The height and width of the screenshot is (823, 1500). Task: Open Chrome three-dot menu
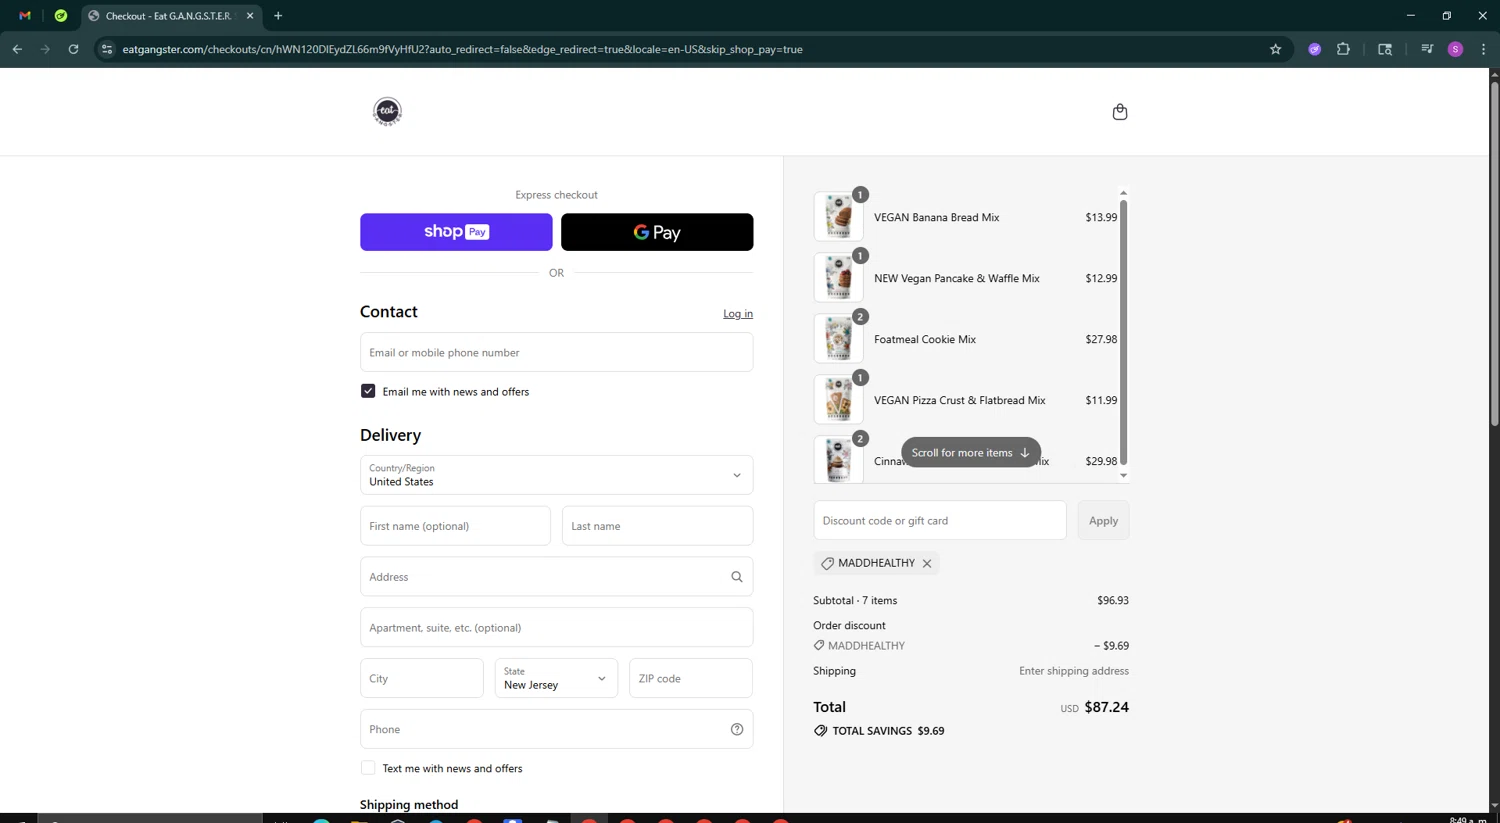click(1483, 49)
